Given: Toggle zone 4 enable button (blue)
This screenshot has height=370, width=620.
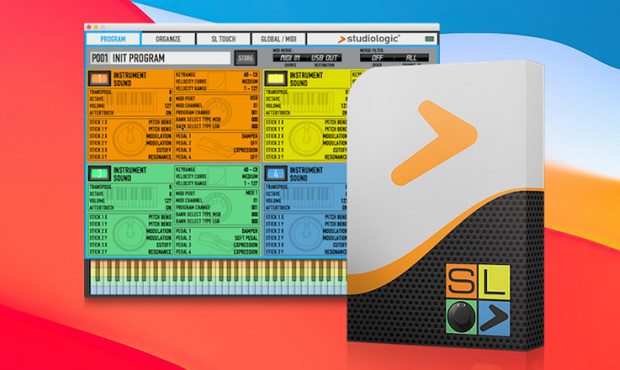Looking at the screenshot, I should tap(276, 173).
